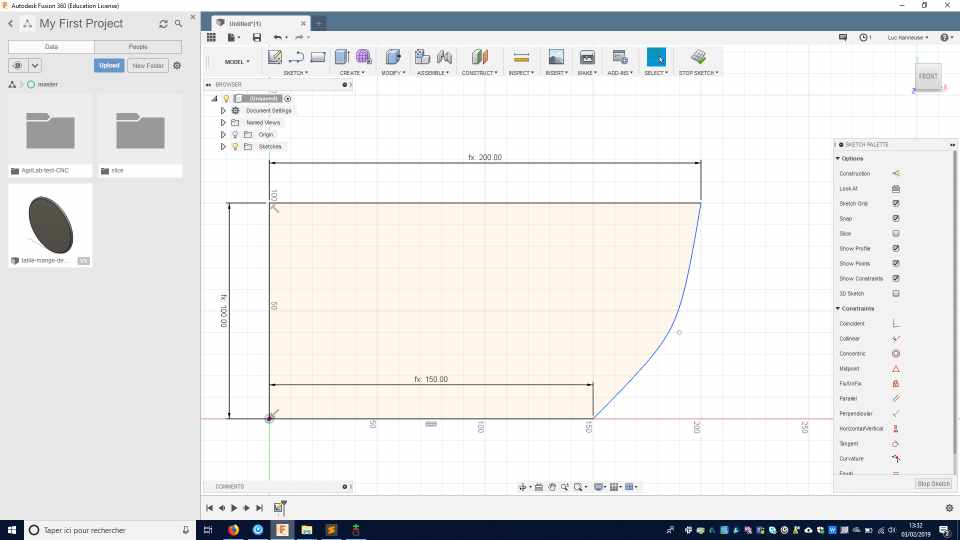Expand the Sketches tree node
The image size is (960, 540).
pos(223,146)
